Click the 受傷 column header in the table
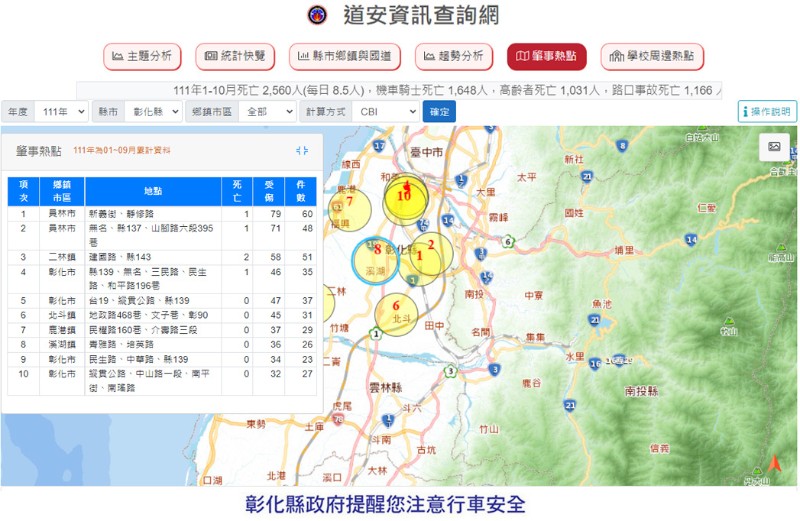 [x=269, y=191]
